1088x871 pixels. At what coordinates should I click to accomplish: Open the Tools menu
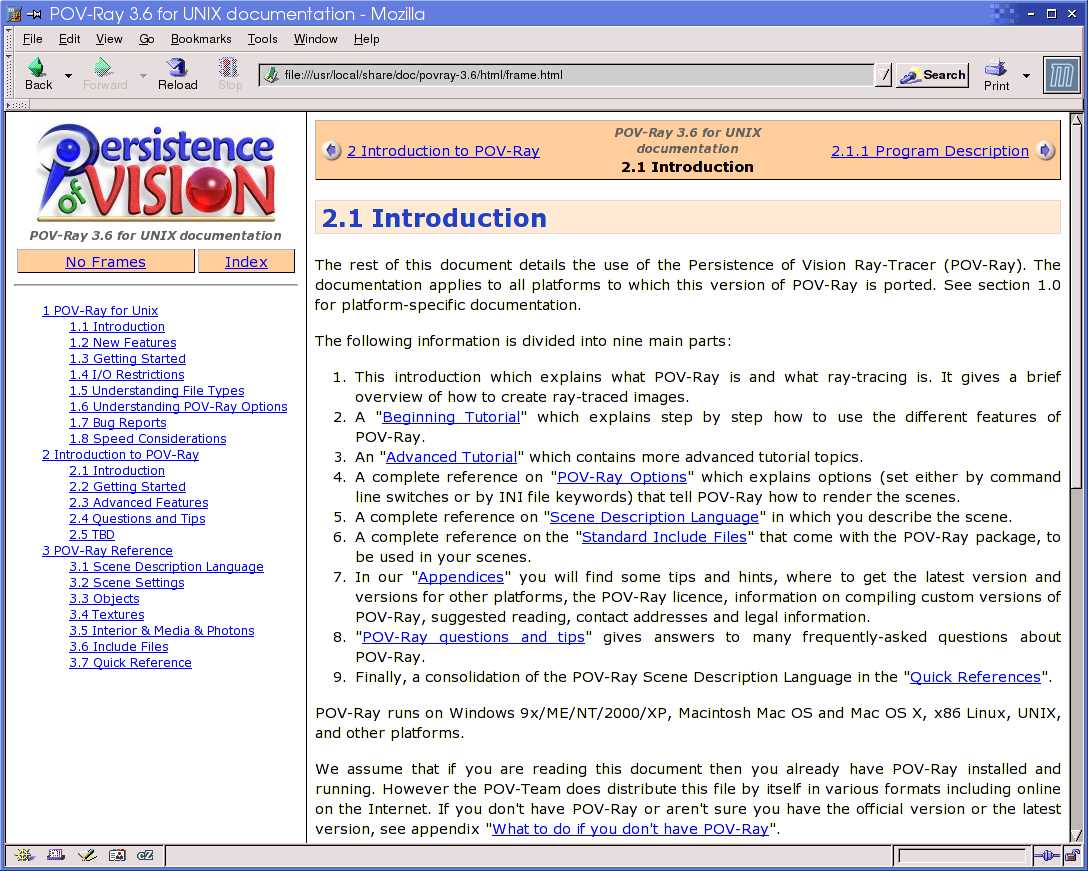262,39
